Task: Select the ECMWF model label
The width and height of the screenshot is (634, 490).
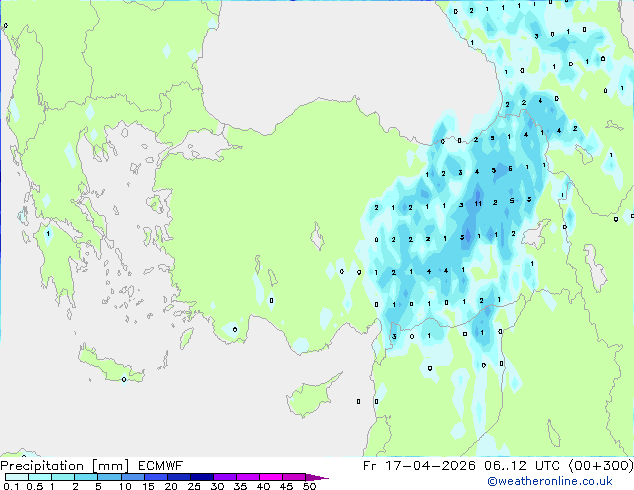Action: [x=161, y=466]
